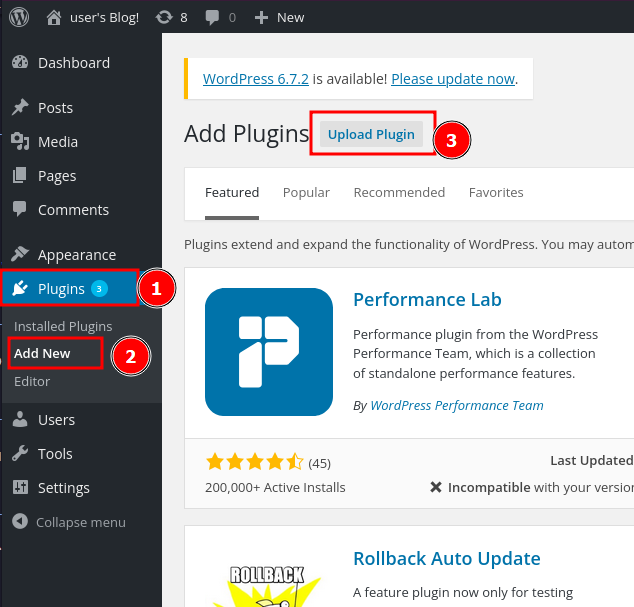
Task: Open the New content menu
Action: click(x=290, y=18)
